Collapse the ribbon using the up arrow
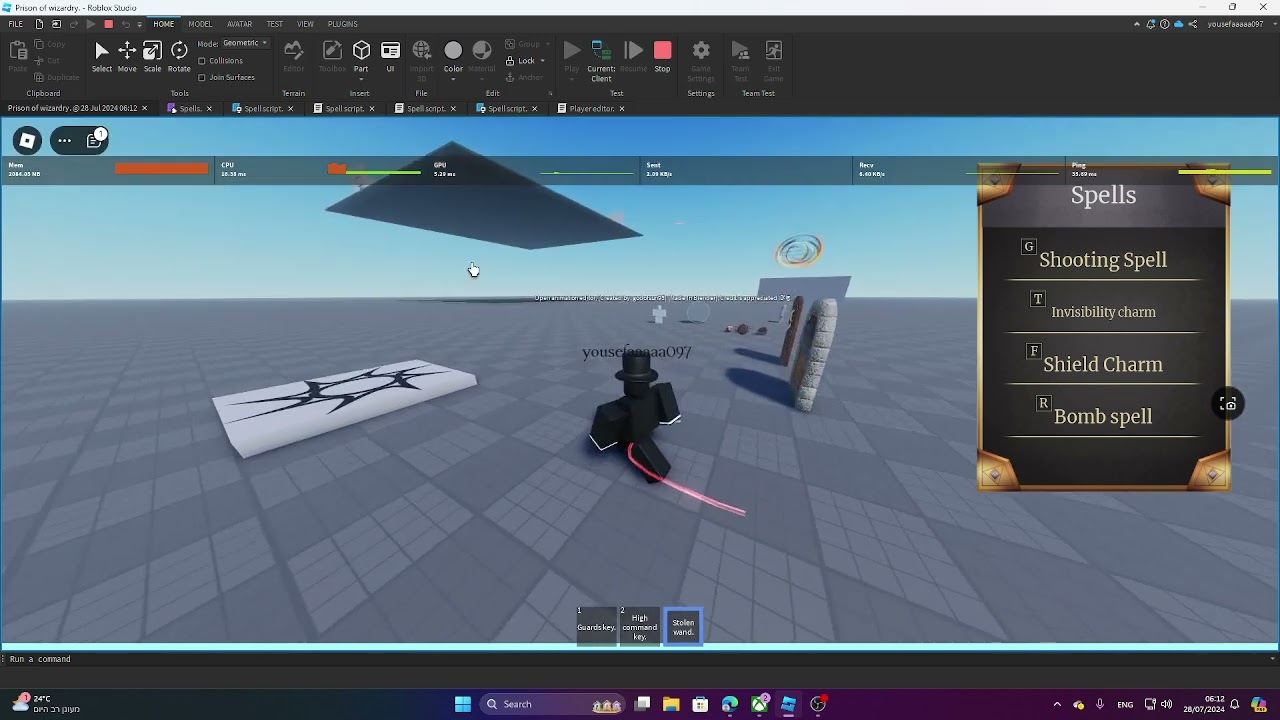Image resolution: width=1280 pixels, height=720 pixels. coord(1137,24)
